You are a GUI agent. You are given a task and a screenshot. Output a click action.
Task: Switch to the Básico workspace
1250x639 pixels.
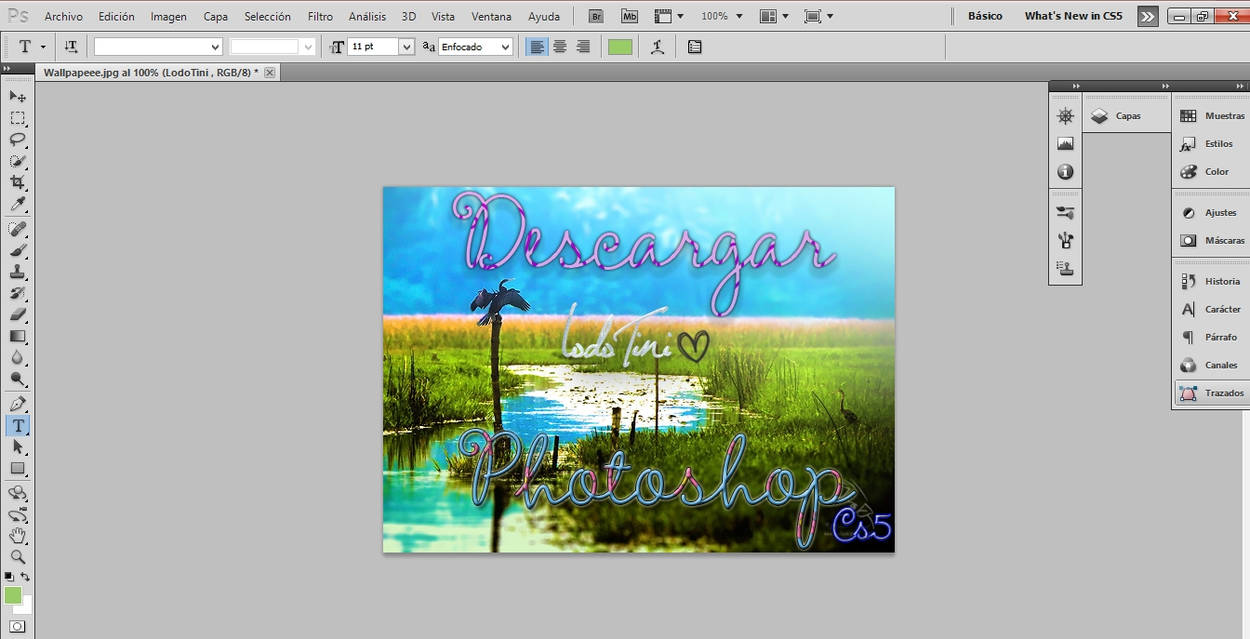point(985,16)
